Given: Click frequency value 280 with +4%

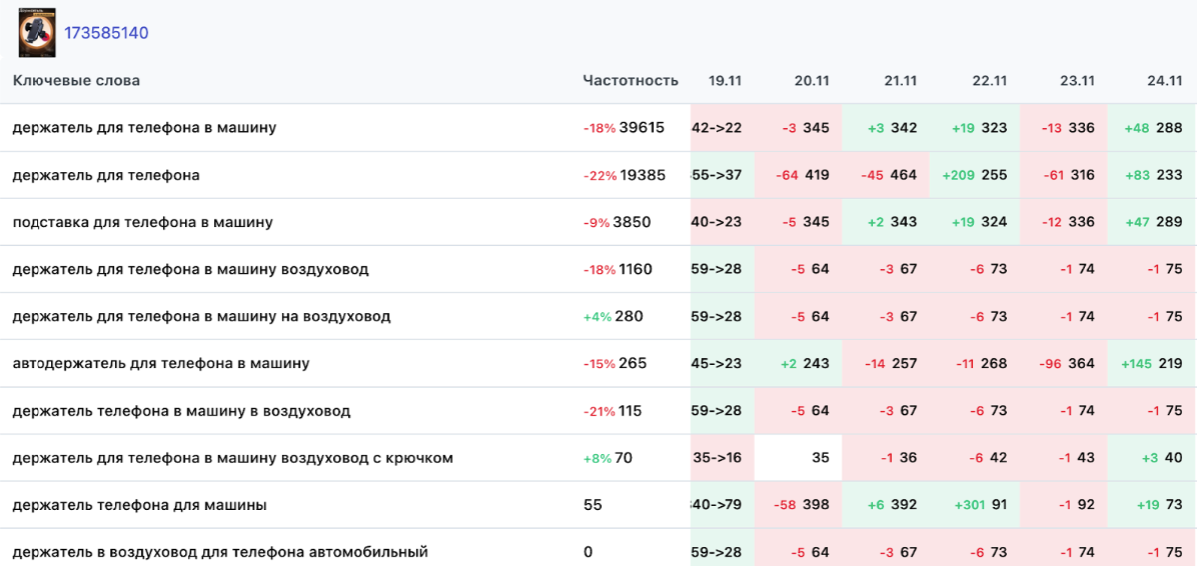Looking at the screenshot, I should tap(629, 316).
